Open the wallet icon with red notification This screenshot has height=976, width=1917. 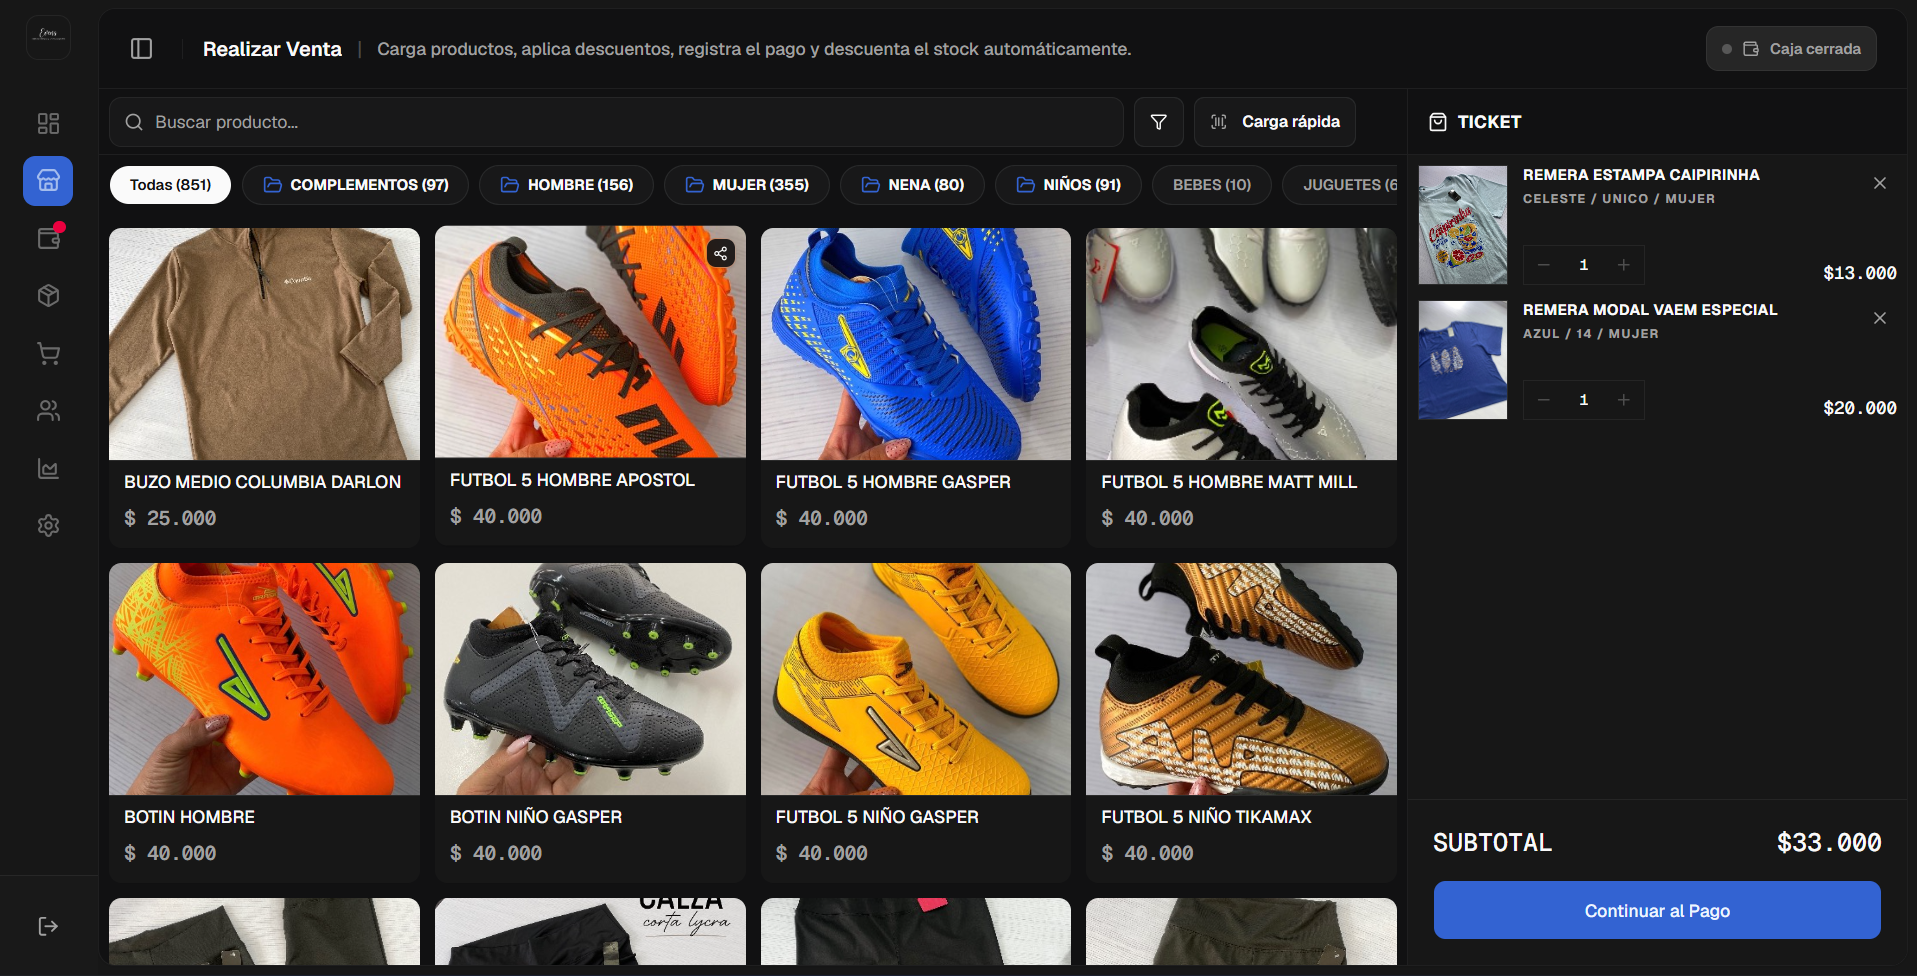(48, 238)
